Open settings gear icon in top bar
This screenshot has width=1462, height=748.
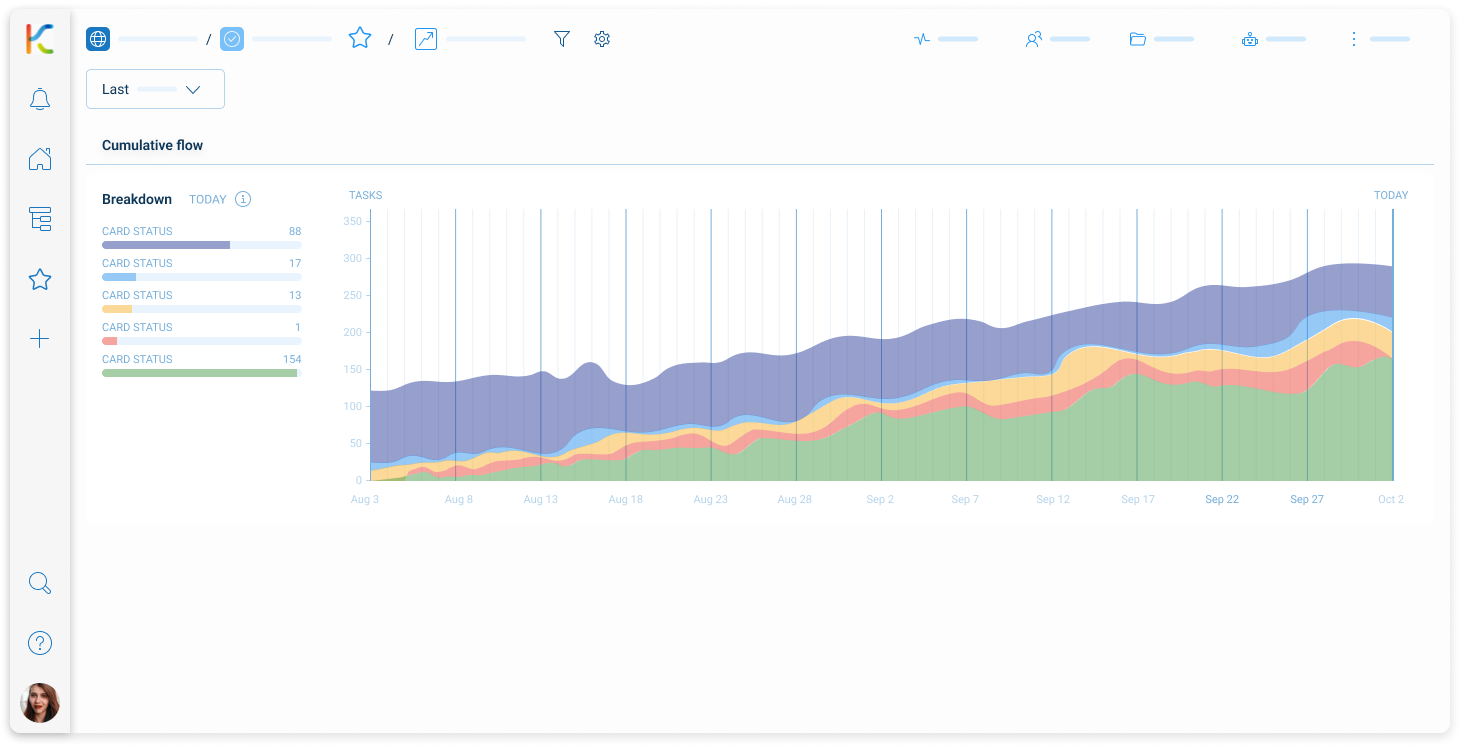[602, 39]
